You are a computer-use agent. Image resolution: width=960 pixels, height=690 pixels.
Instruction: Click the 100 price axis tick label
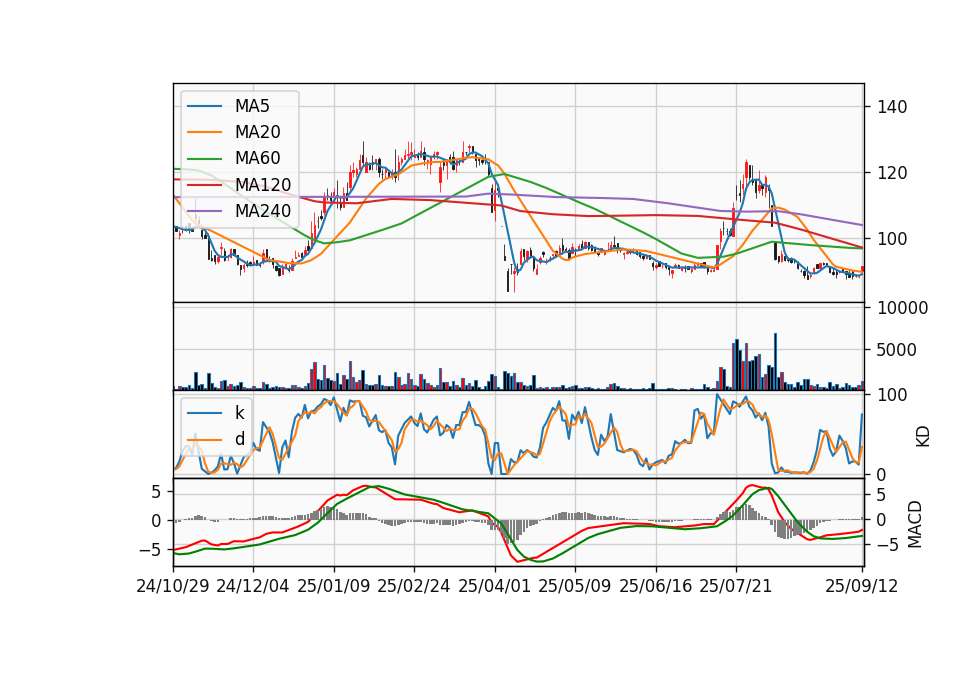click(892, 239)
